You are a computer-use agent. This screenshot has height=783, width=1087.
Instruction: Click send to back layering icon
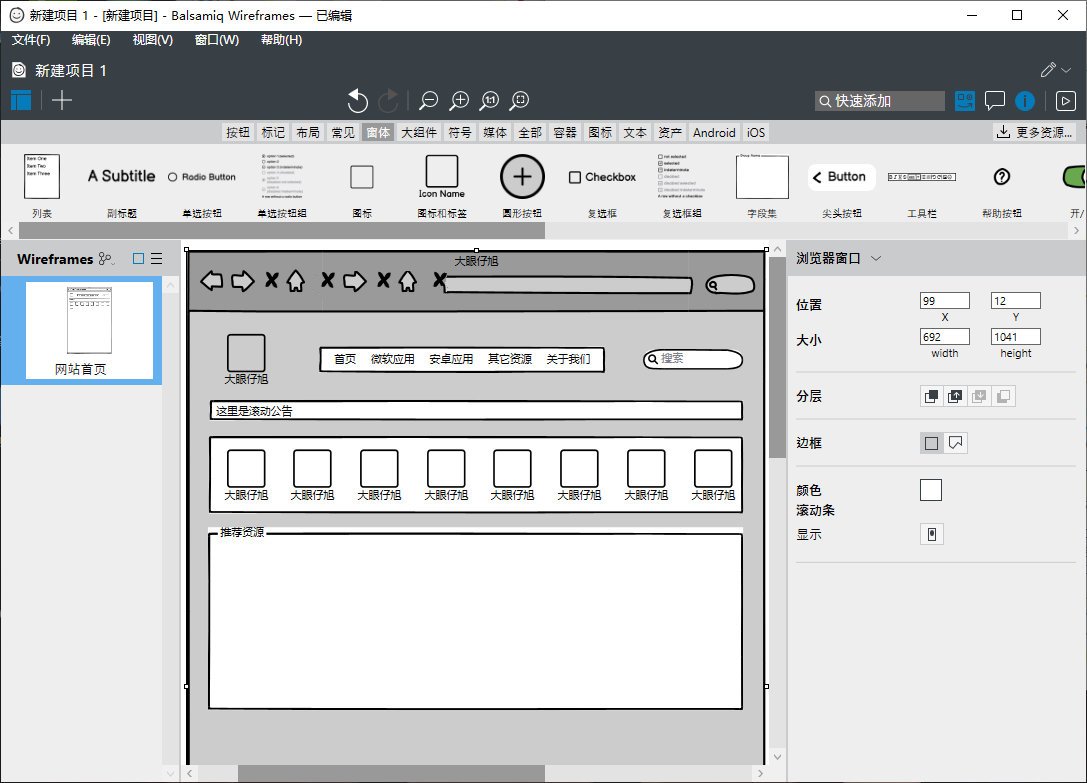coord(1003,396)
